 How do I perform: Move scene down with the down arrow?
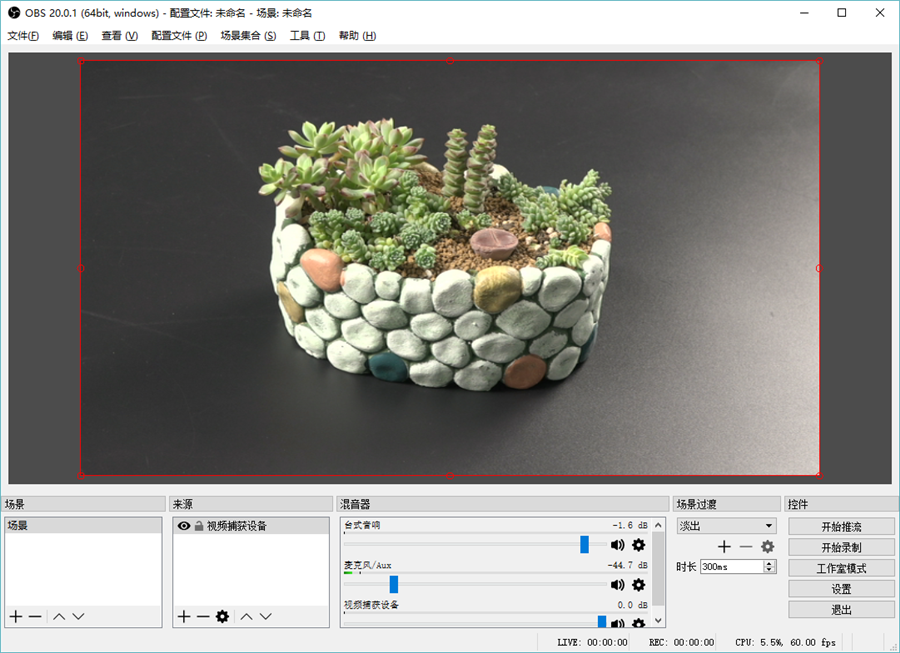(x=78, y=617)
